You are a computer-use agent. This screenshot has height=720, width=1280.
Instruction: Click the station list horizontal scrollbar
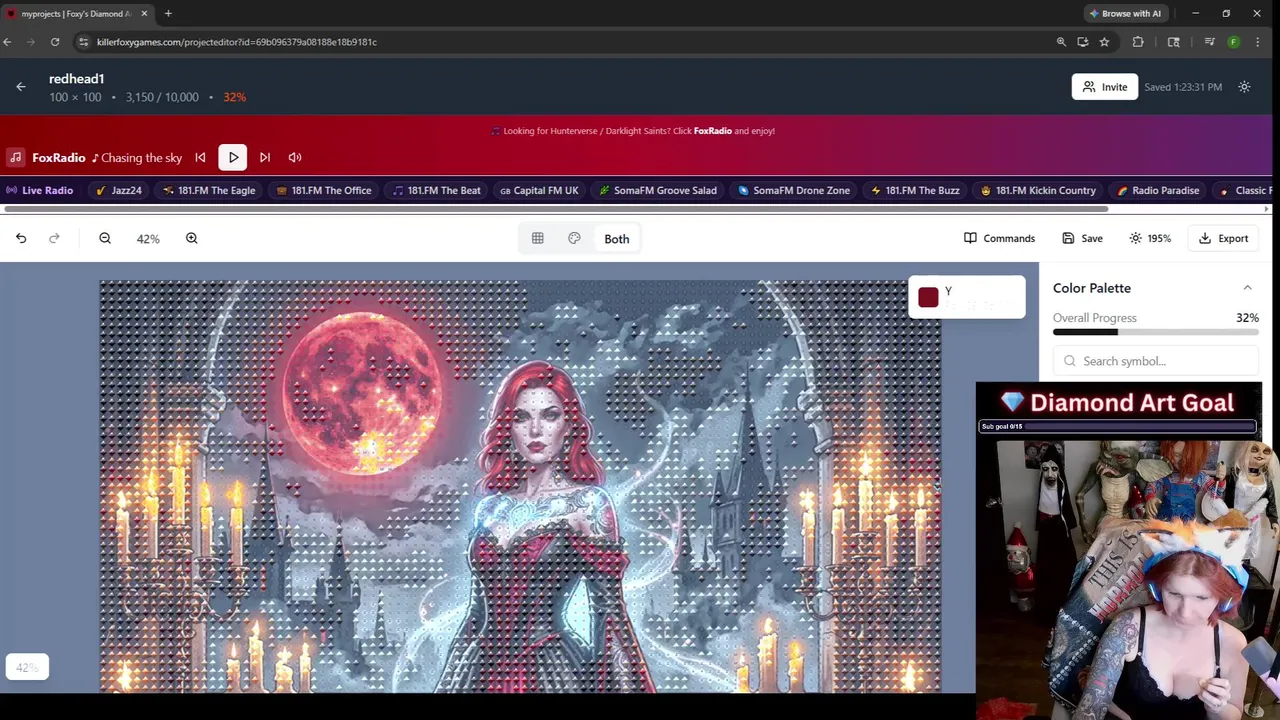pos(555,209)
